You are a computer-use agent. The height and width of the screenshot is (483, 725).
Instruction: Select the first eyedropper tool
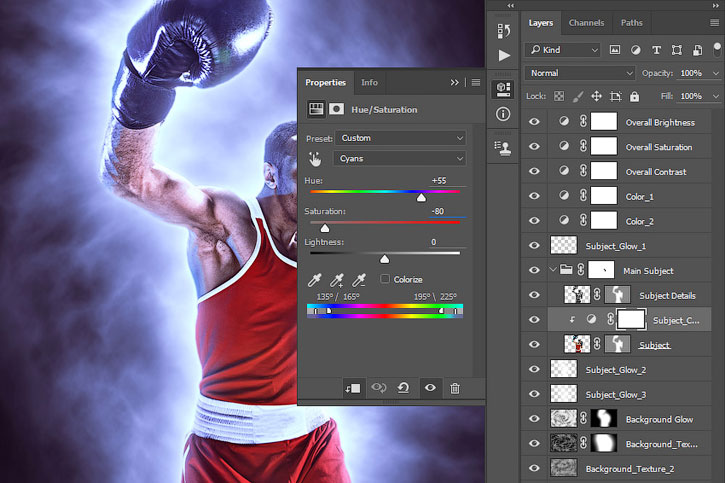pyautogui.click(x=314, y=279)
